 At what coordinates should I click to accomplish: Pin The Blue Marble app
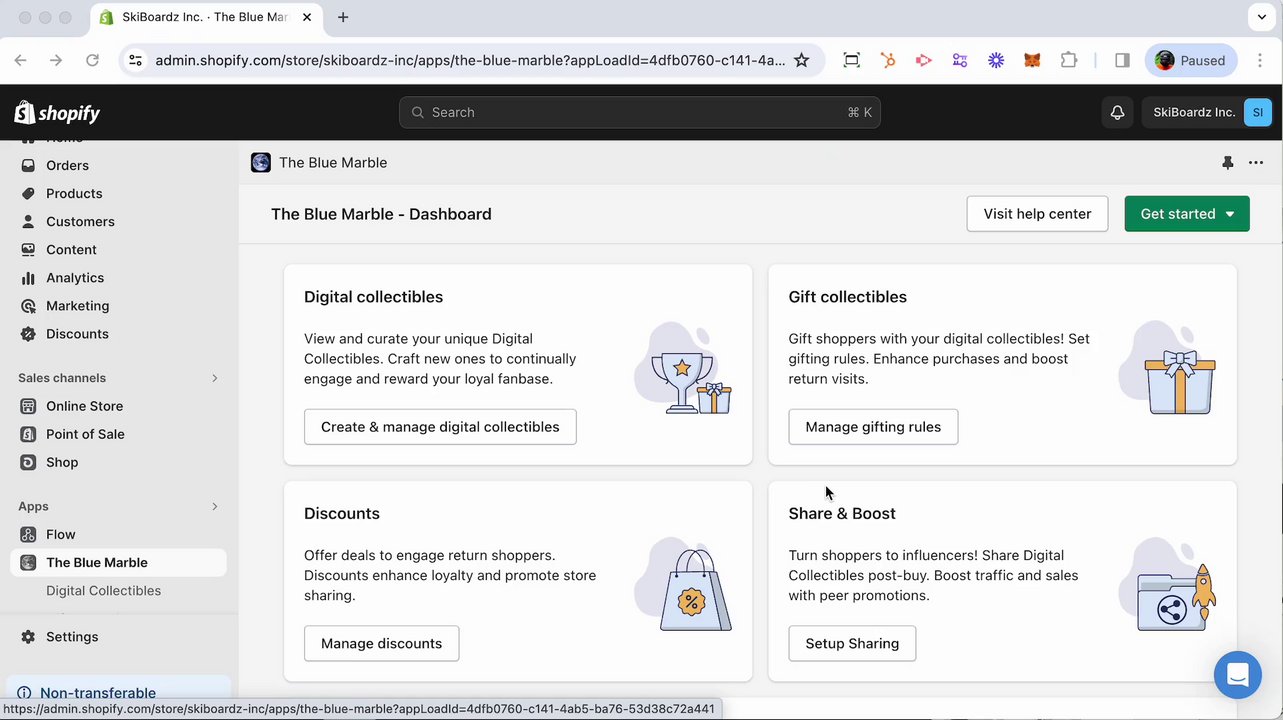tap(1227, 163)
